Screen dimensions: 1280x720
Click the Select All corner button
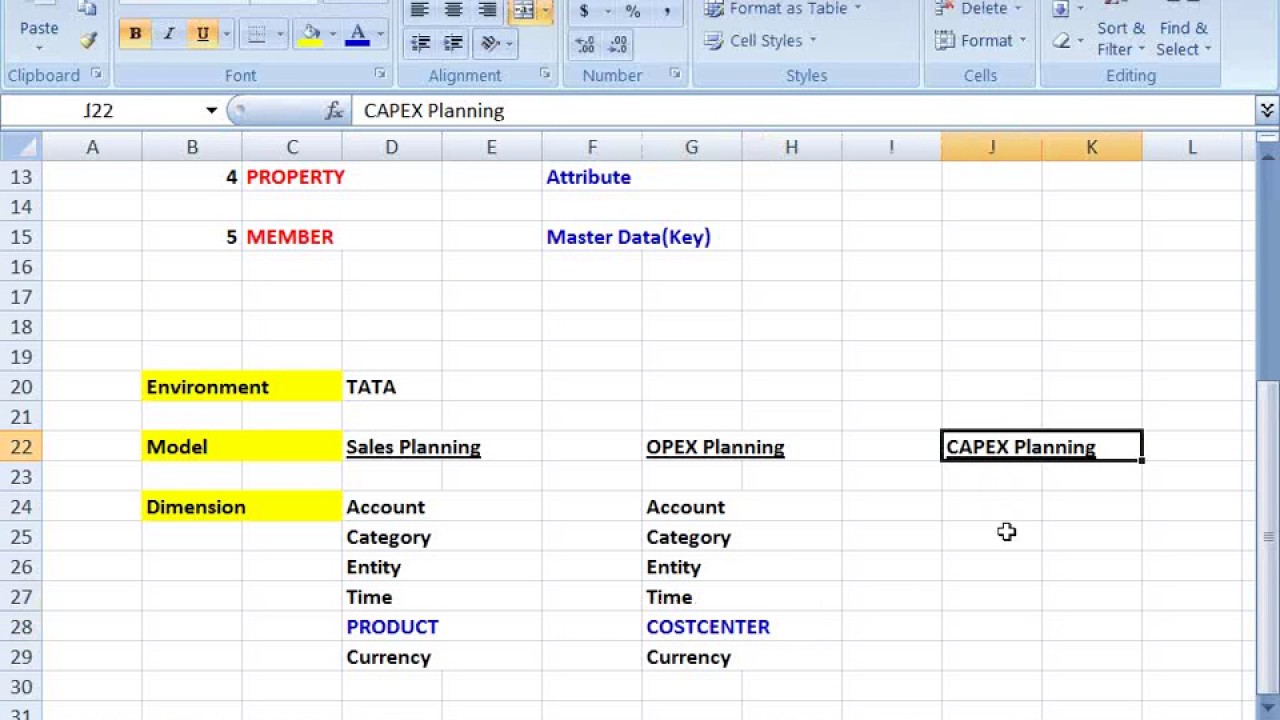pyautogui.click(x=21, y=147)
